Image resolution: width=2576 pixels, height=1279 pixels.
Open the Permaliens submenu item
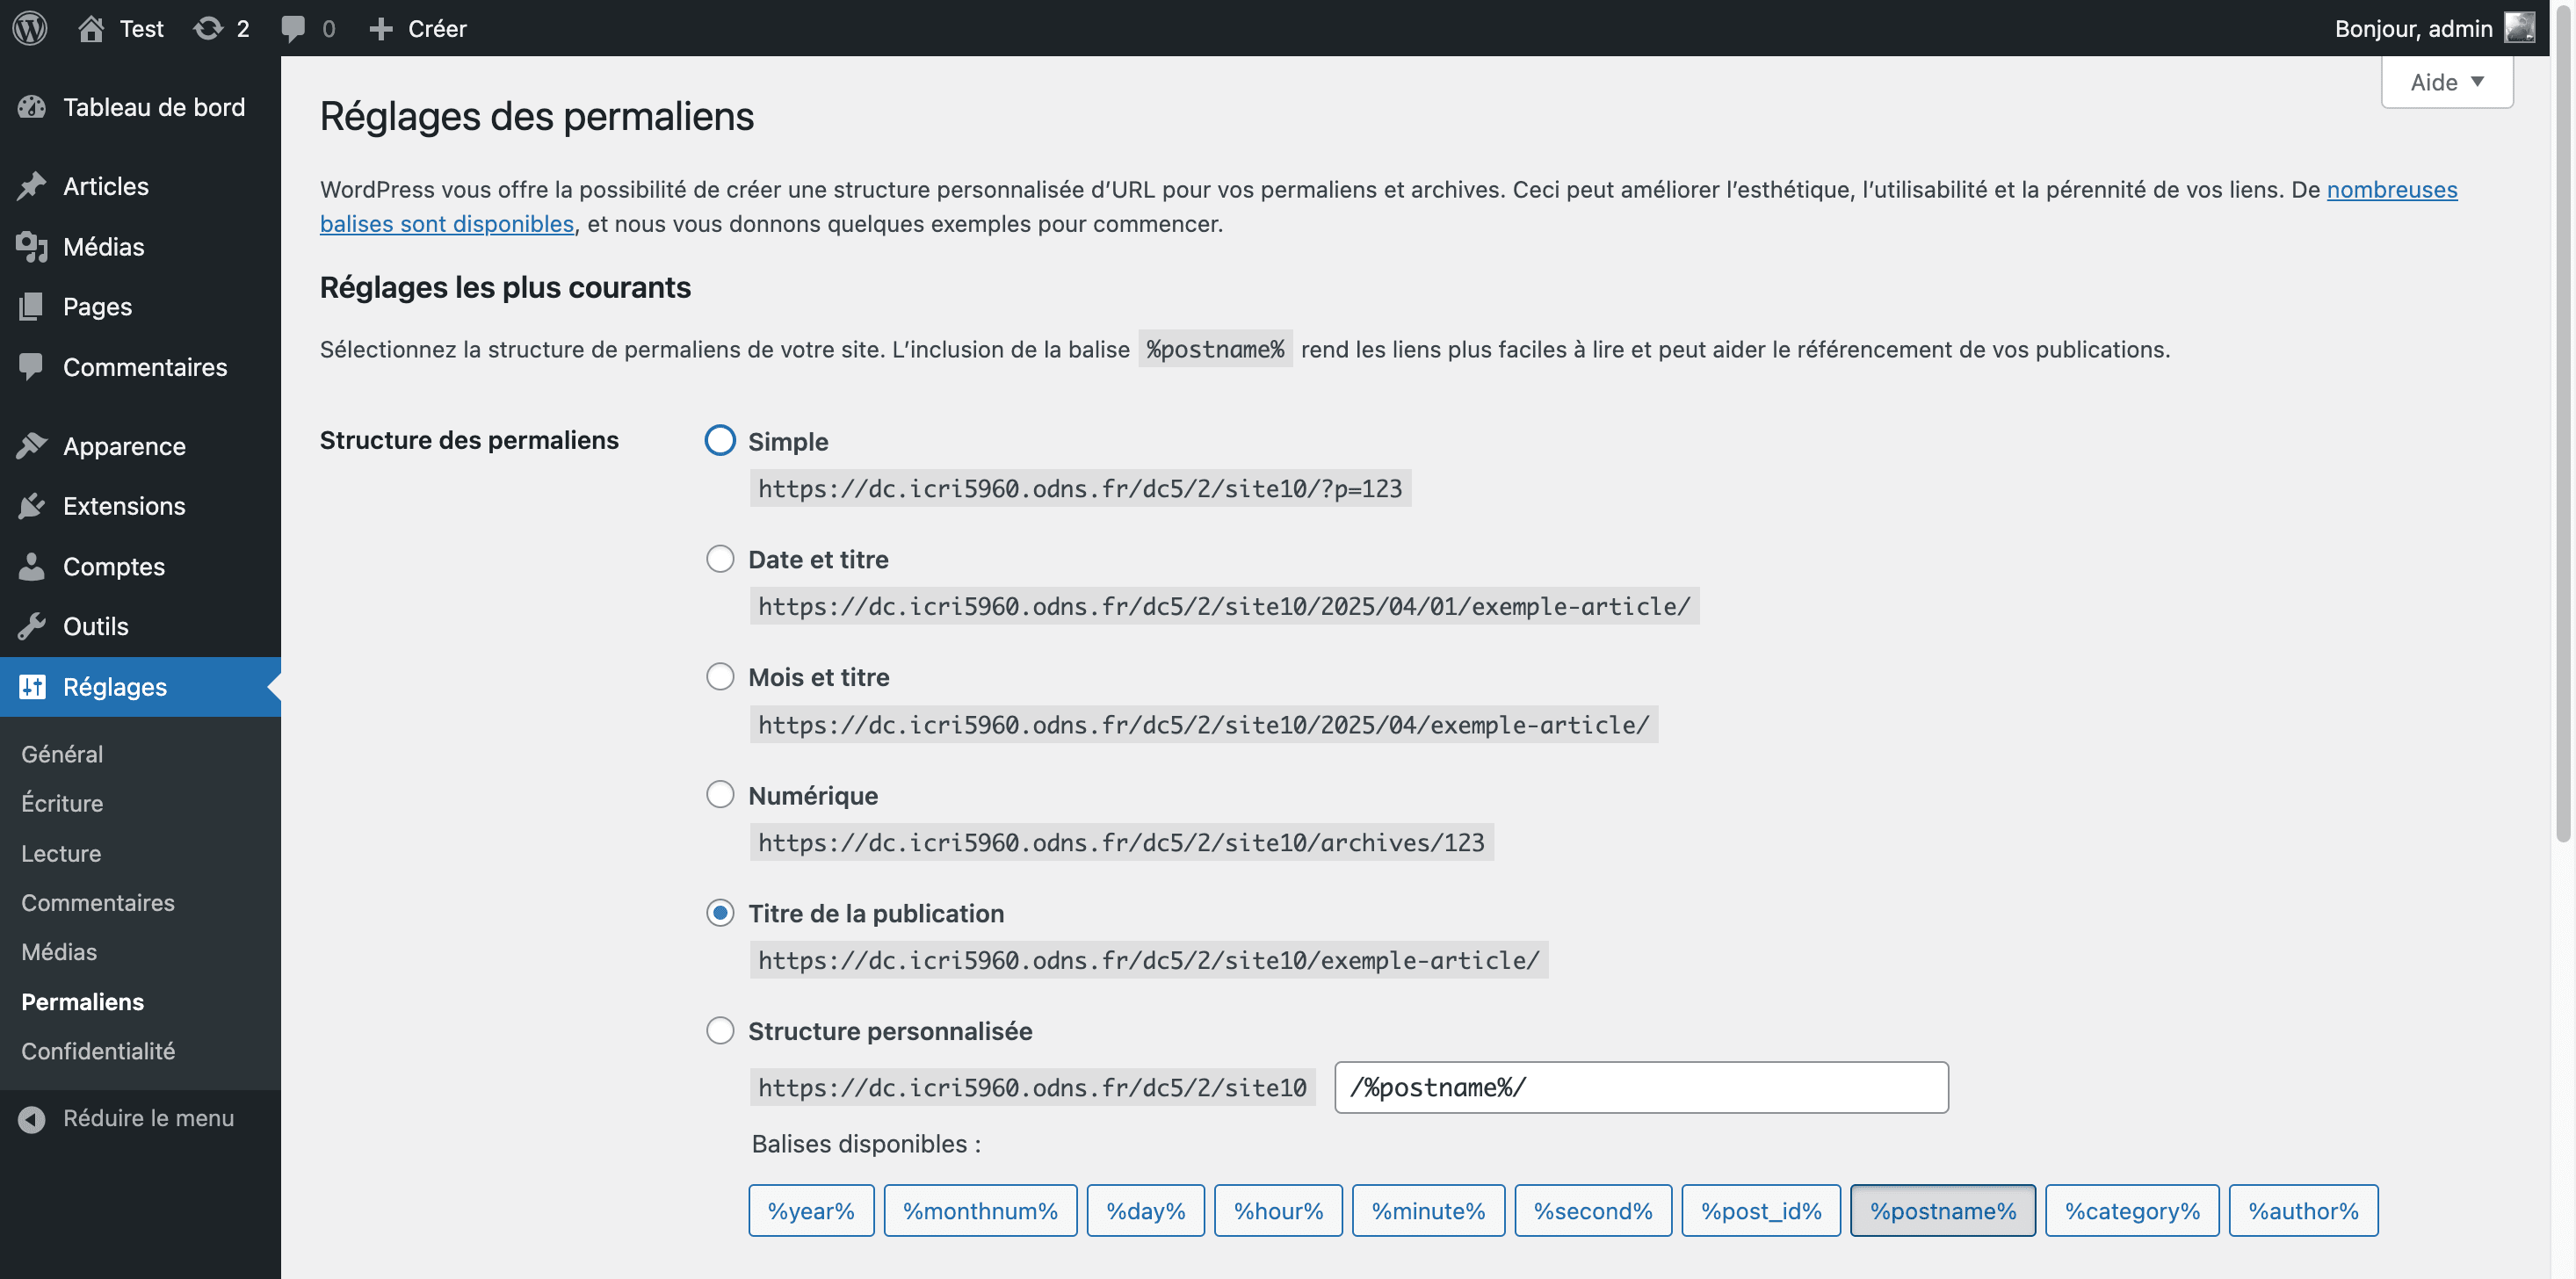tap(82, 1002)
